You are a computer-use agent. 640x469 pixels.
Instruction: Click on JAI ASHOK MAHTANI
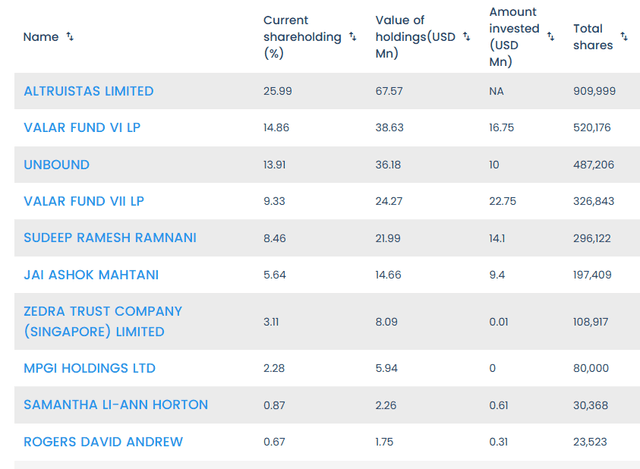[x=91, y=275]
